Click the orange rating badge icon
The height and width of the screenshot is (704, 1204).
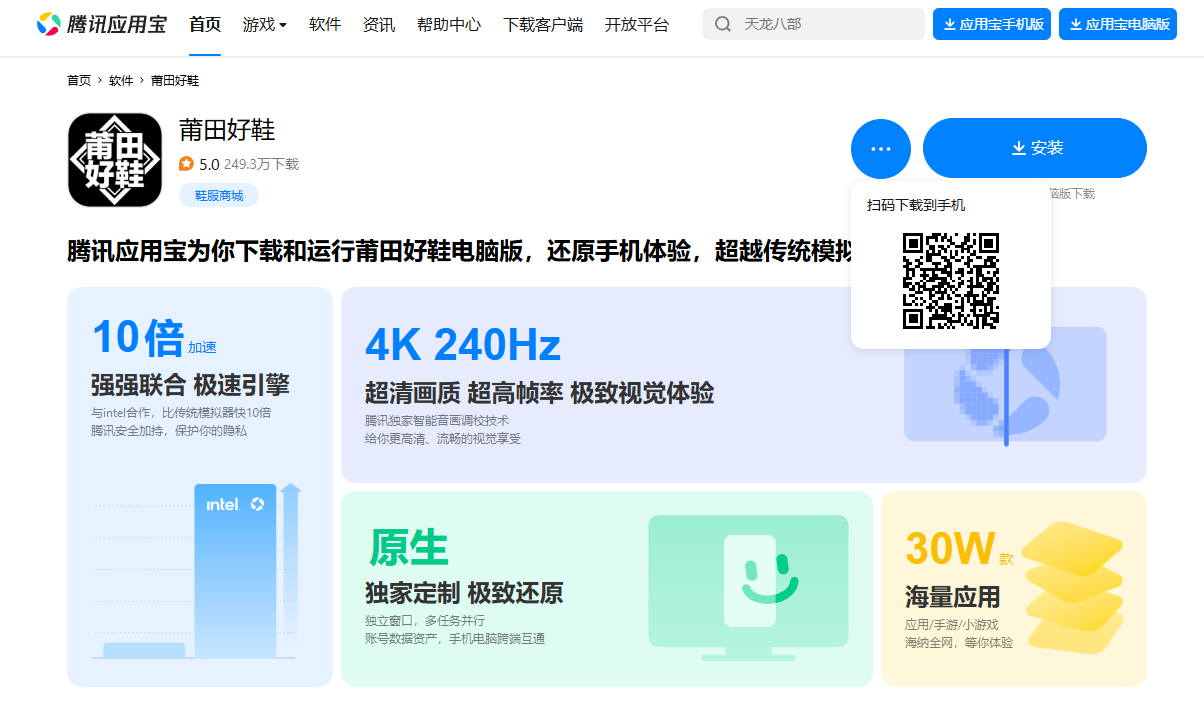186,164
